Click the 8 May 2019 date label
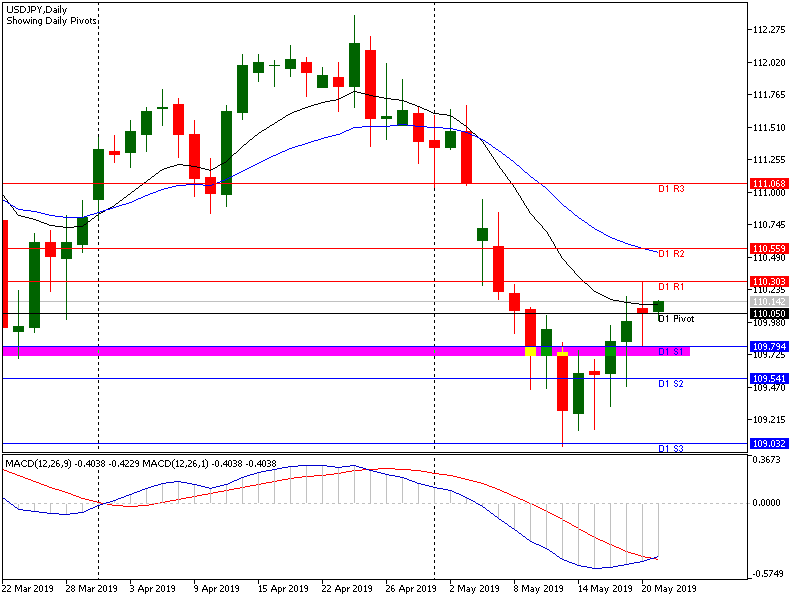The height and width of the screenshot is (600, 800). [538, 589]
